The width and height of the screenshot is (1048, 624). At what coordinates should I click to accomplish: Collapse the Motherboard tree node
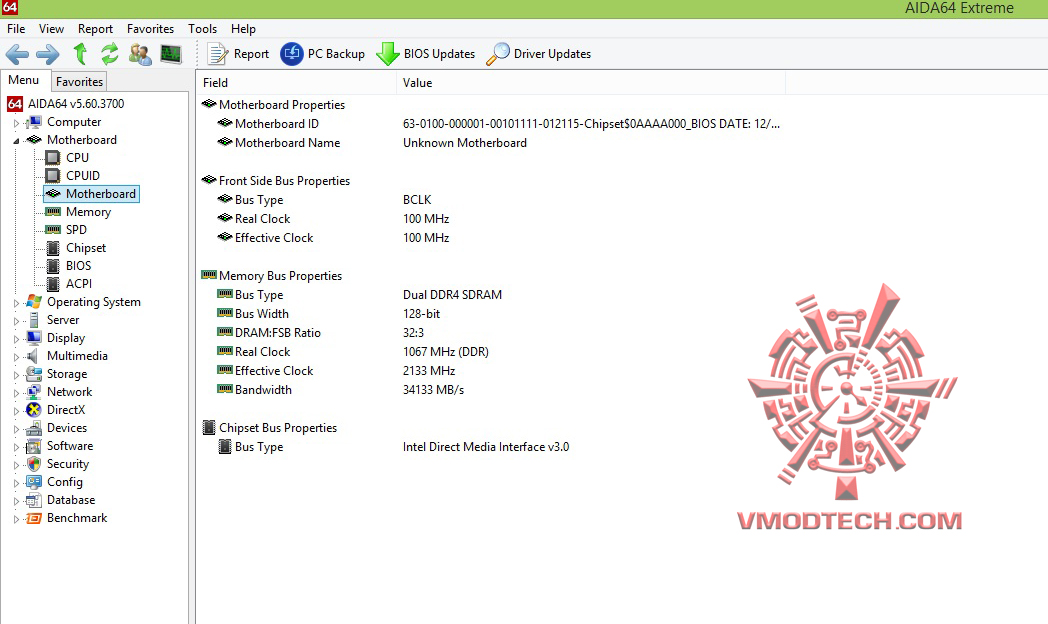tap(16, 141)
